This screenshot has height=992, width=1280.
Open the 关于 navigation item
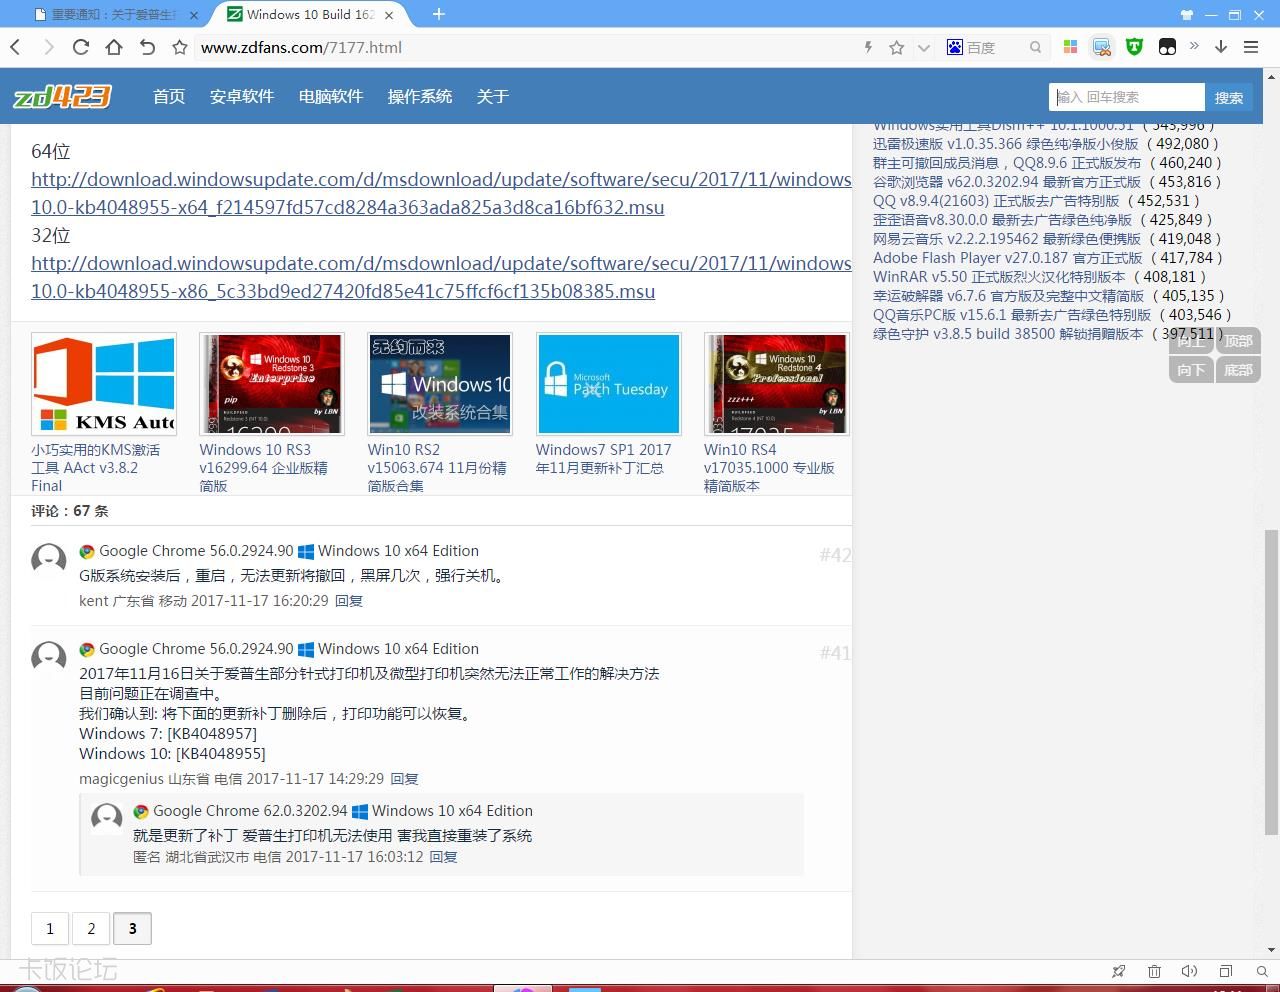493,96
